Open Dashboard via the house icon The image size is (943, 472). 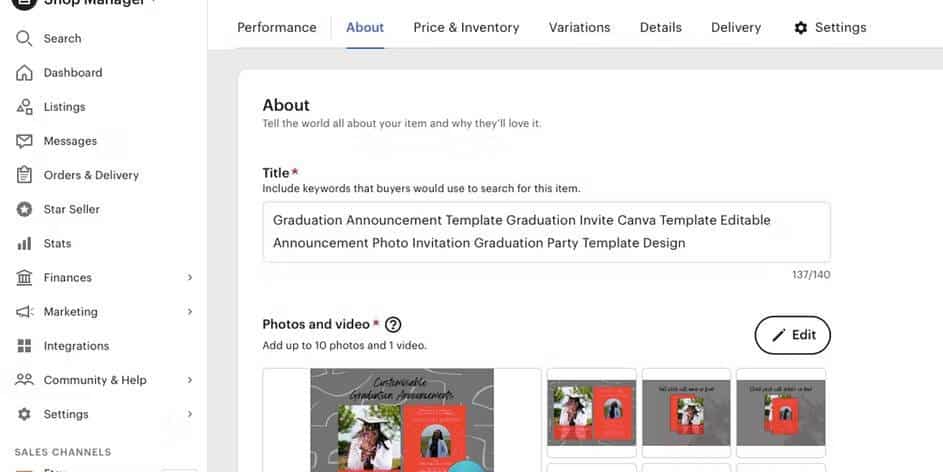click(x=24, y=73)
